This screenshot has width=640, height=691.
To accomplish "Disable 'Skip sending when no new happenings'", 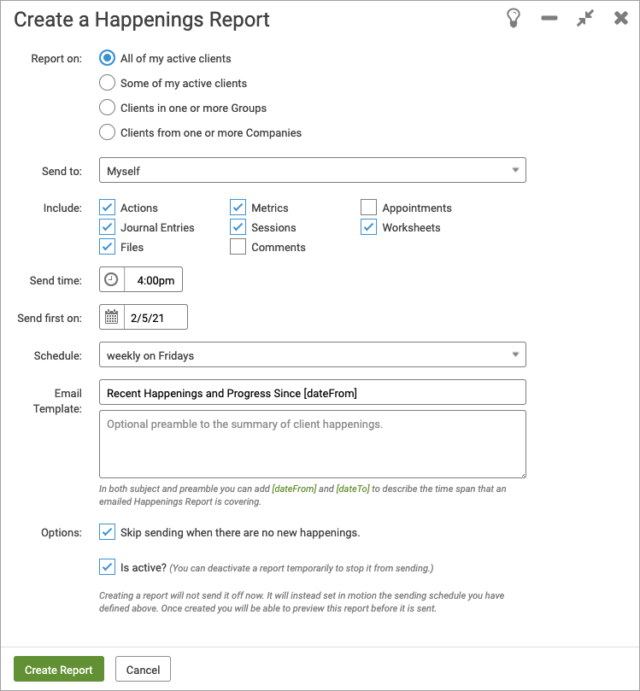I will click(108, 532).
